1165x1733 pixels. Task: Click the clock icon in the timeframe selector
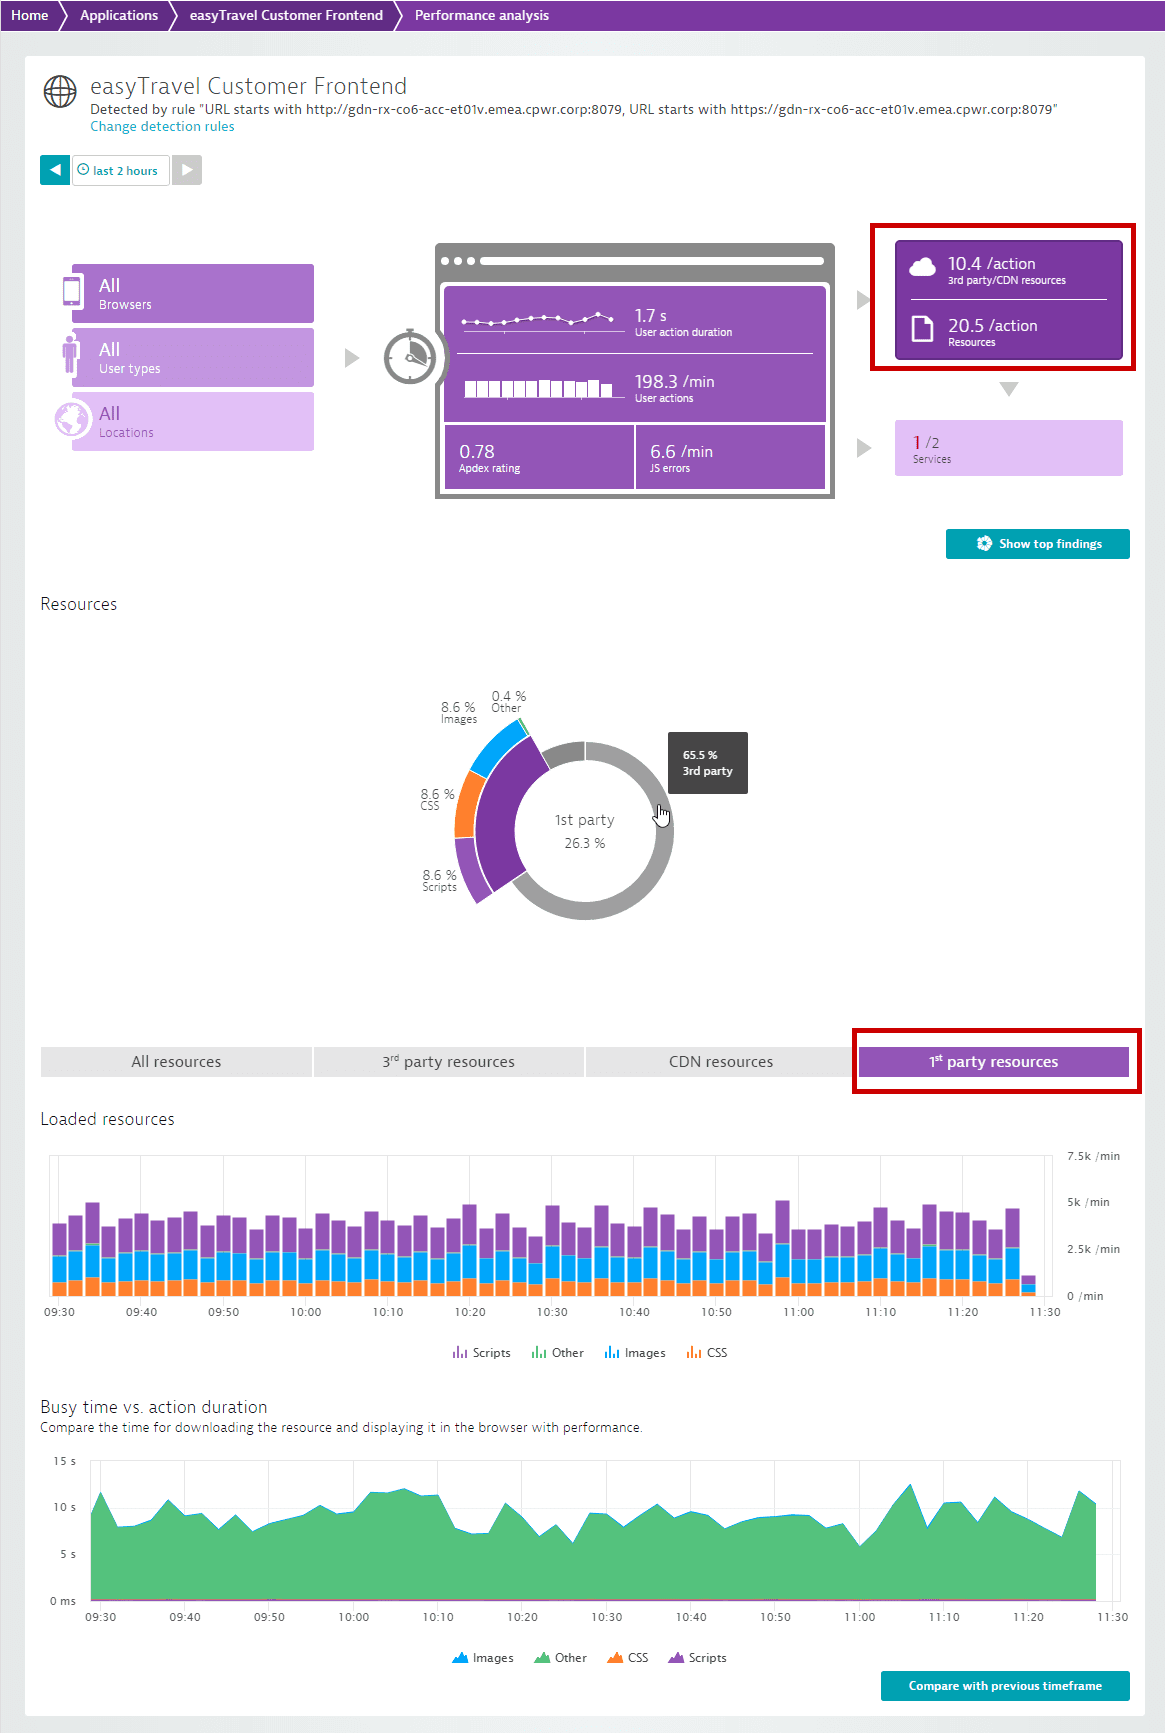(84, 170)
